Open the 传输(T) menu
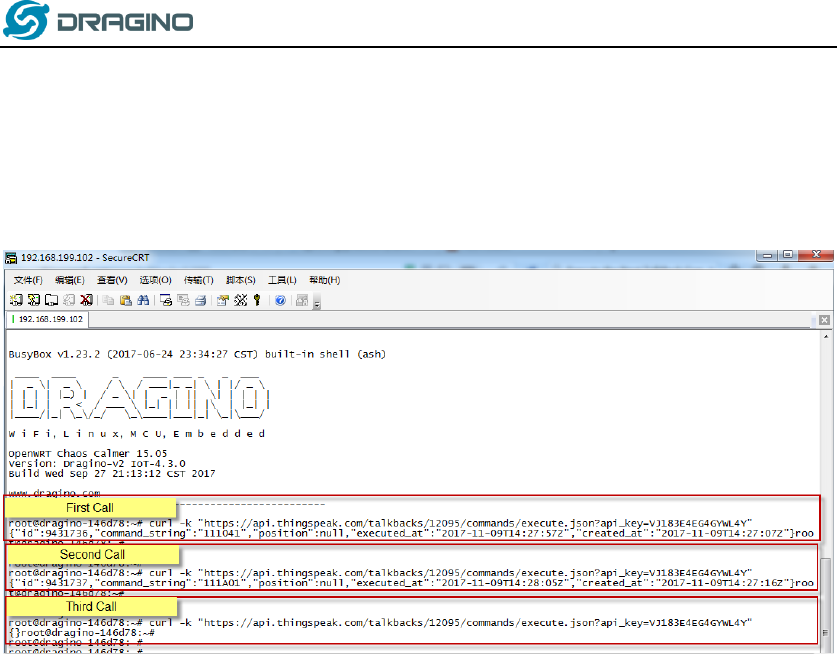 point(199,280)
